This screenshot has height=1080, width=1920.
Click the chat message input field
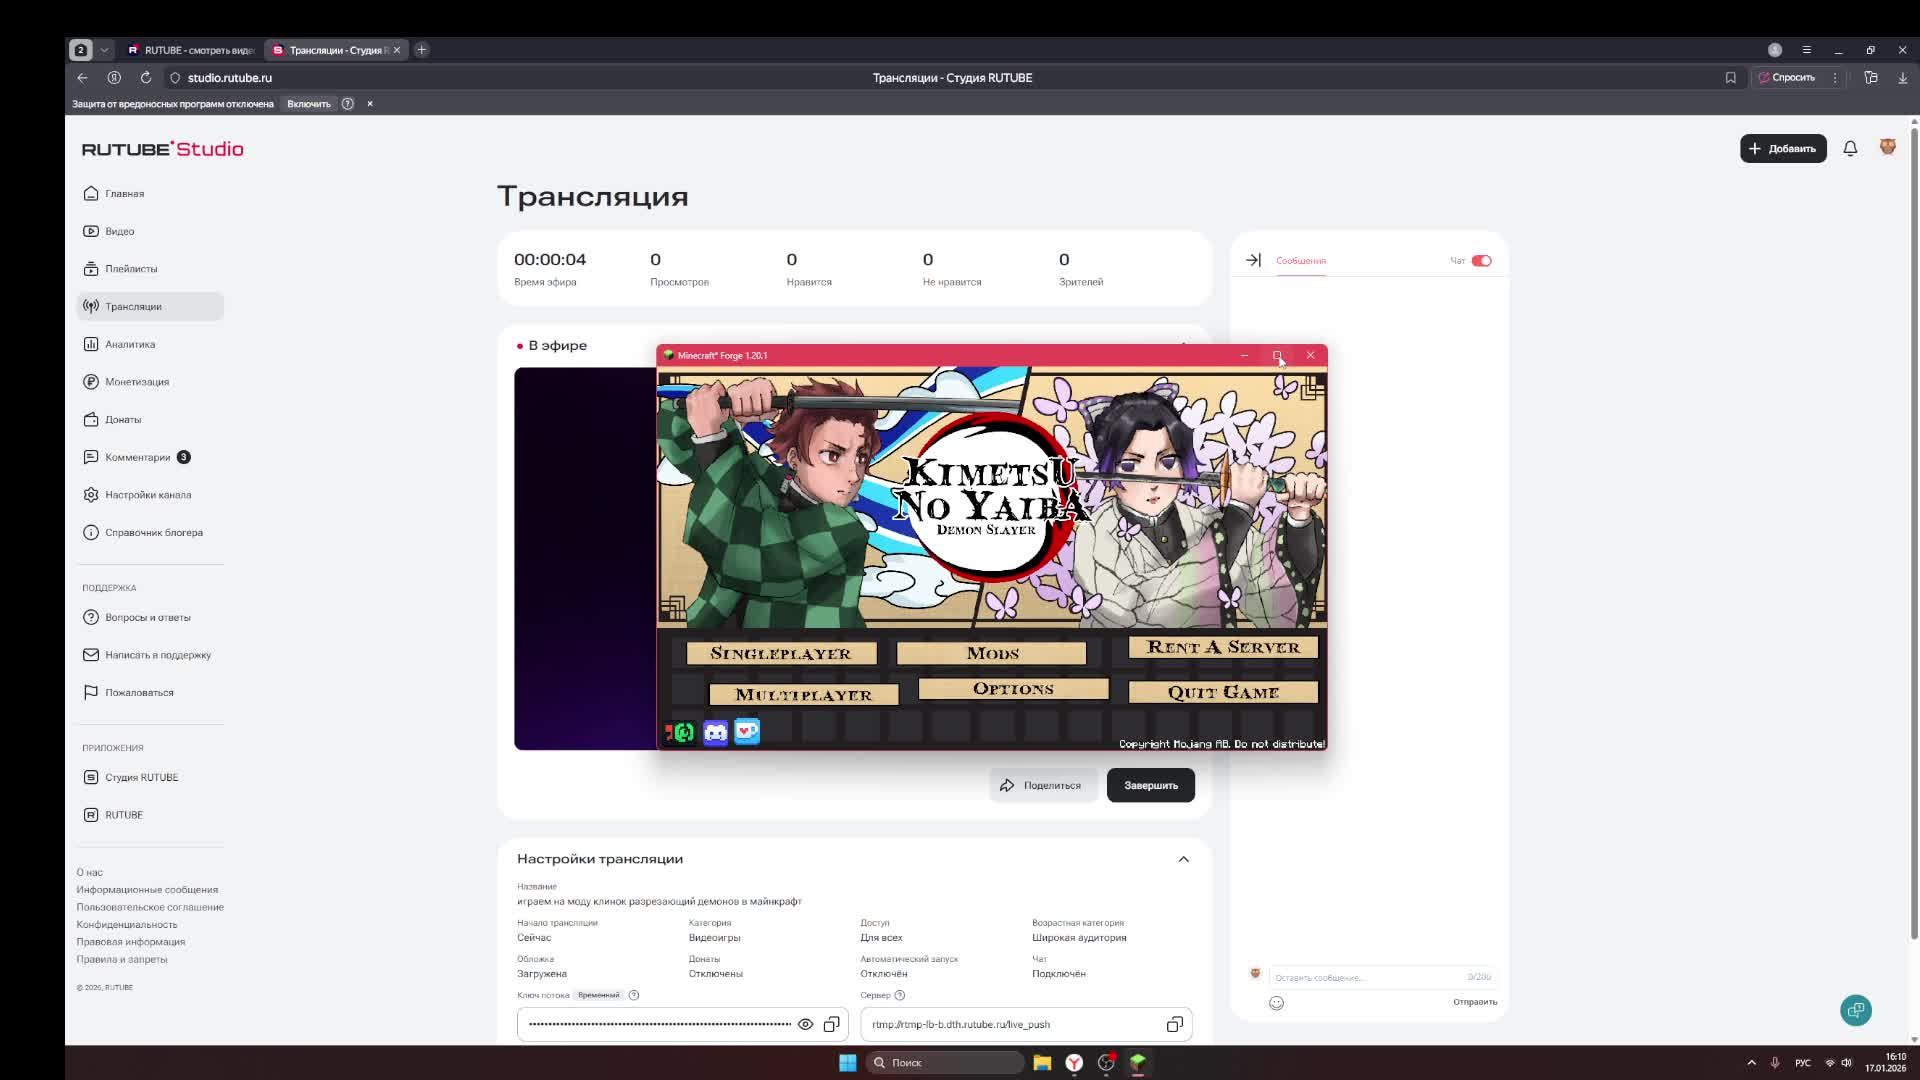click(1365, 977)
